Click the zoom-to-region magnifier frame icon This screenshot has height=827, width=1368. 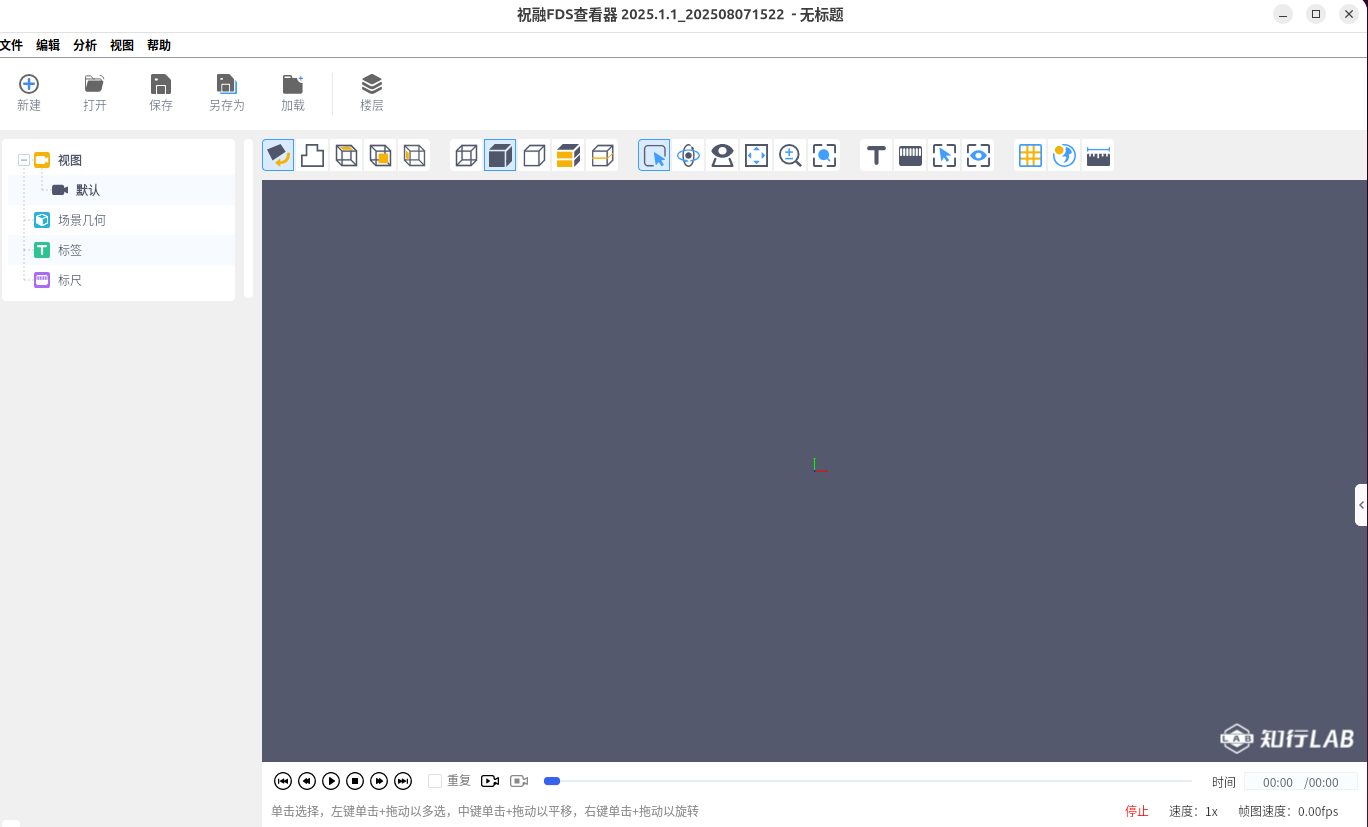pos(824,155)
